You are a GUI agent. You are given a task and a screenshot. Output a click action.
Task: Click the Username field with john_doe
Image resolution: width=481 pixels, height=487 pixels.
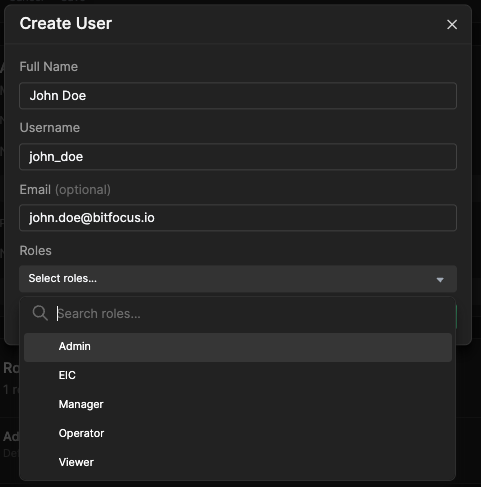[238, 157]
